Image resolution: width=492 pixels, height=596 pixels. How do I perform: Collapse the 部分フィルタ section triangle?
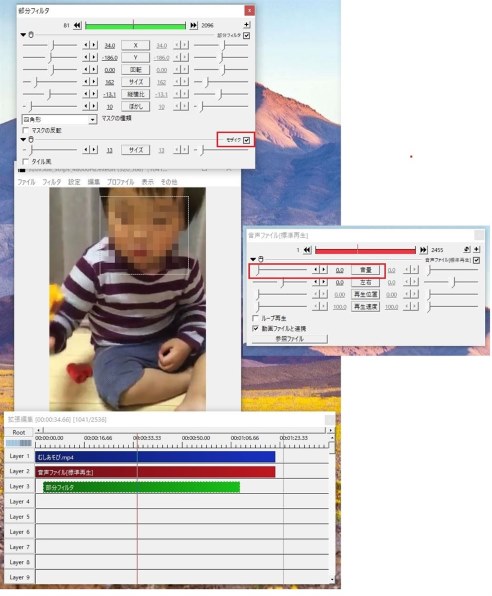pyautogui.click(x=24, y=35)
